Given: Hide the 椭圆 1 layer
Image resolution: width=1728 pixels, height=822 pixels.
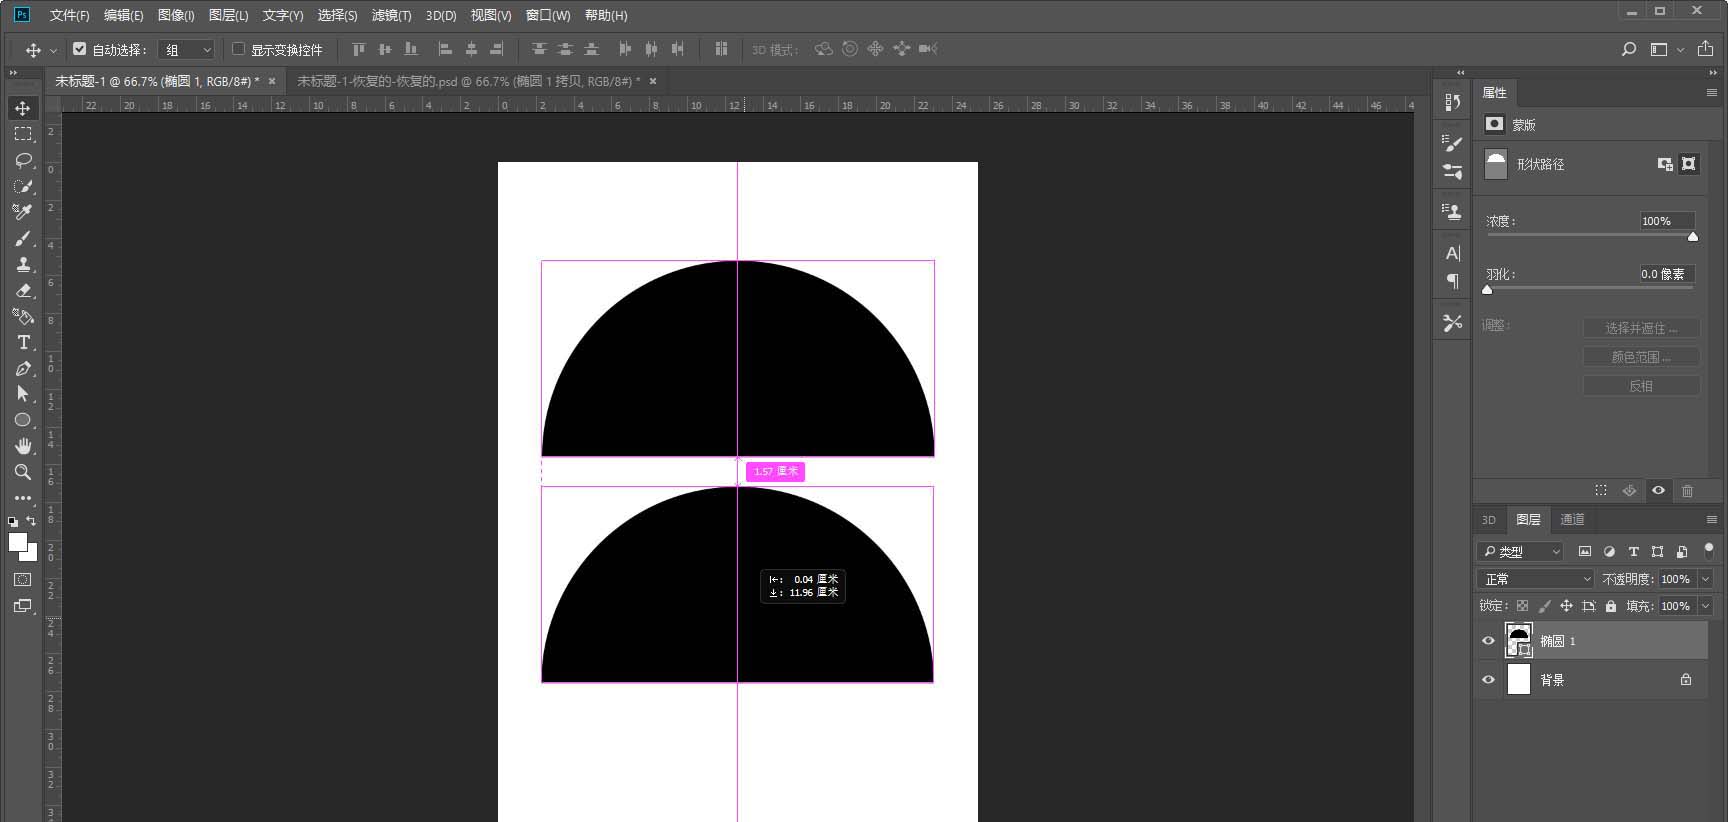Looking at the screenshot, I should (1488, 641).
